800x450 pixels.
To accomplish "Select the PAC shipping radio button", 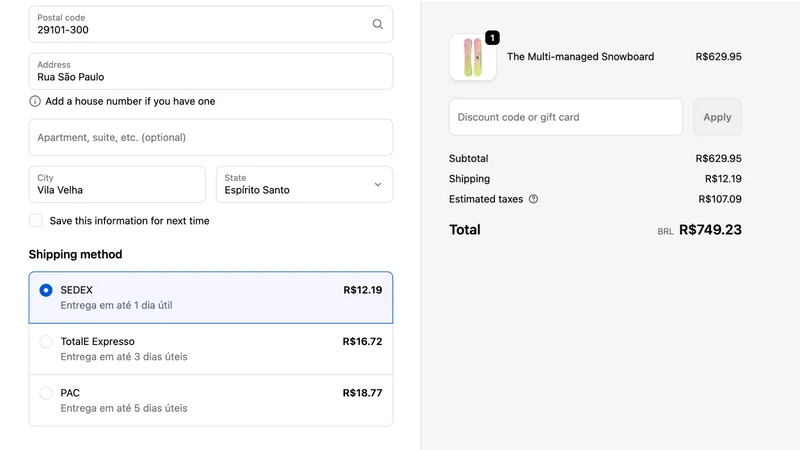I will click(46, 393).
